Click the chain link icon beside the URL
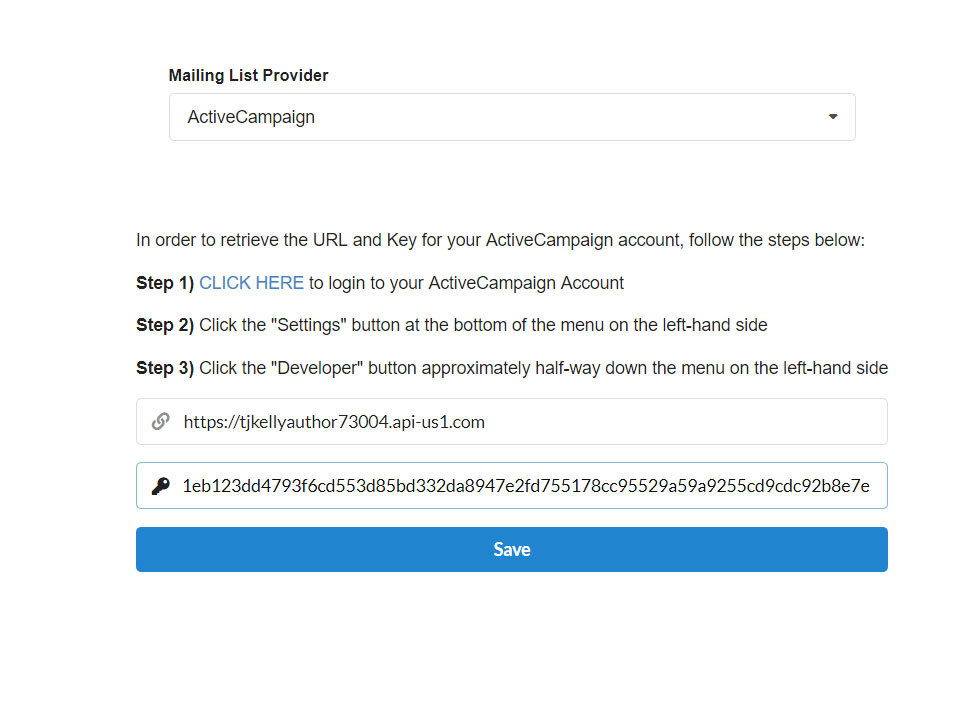970x712 pixels. (160, 422)
